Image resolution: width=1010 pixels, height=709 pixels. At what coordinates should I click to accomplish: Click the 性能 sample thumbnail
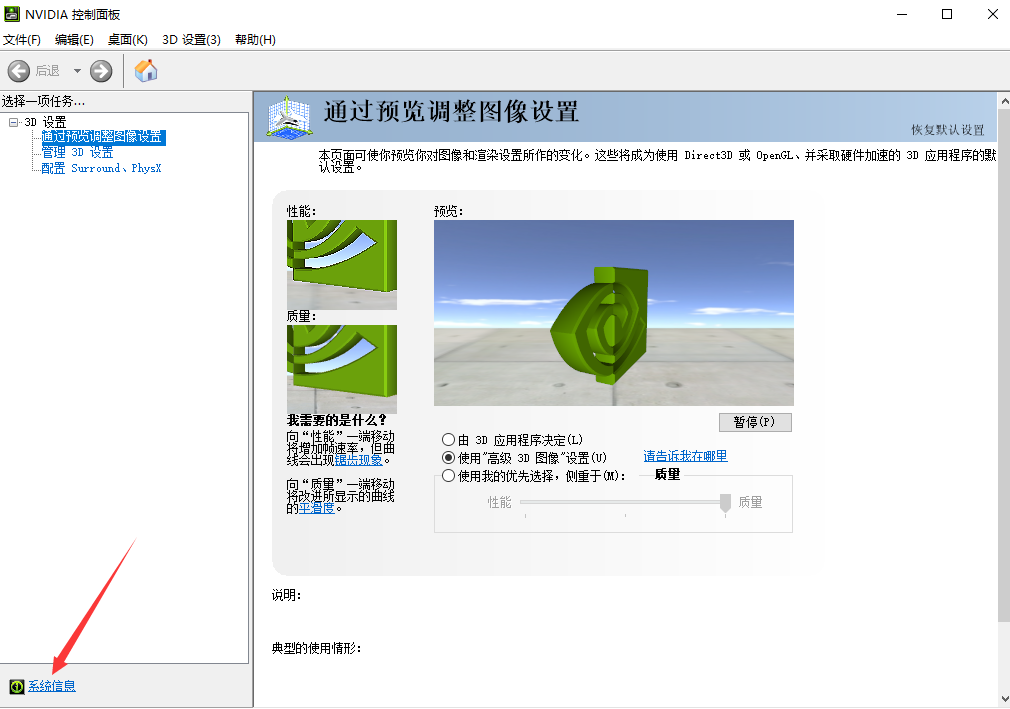pos(342,265)
